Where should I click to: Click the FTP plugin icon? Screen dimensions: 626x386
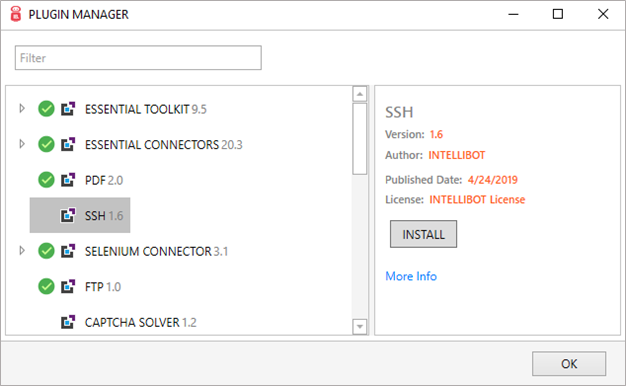click(x=68, y=286)
